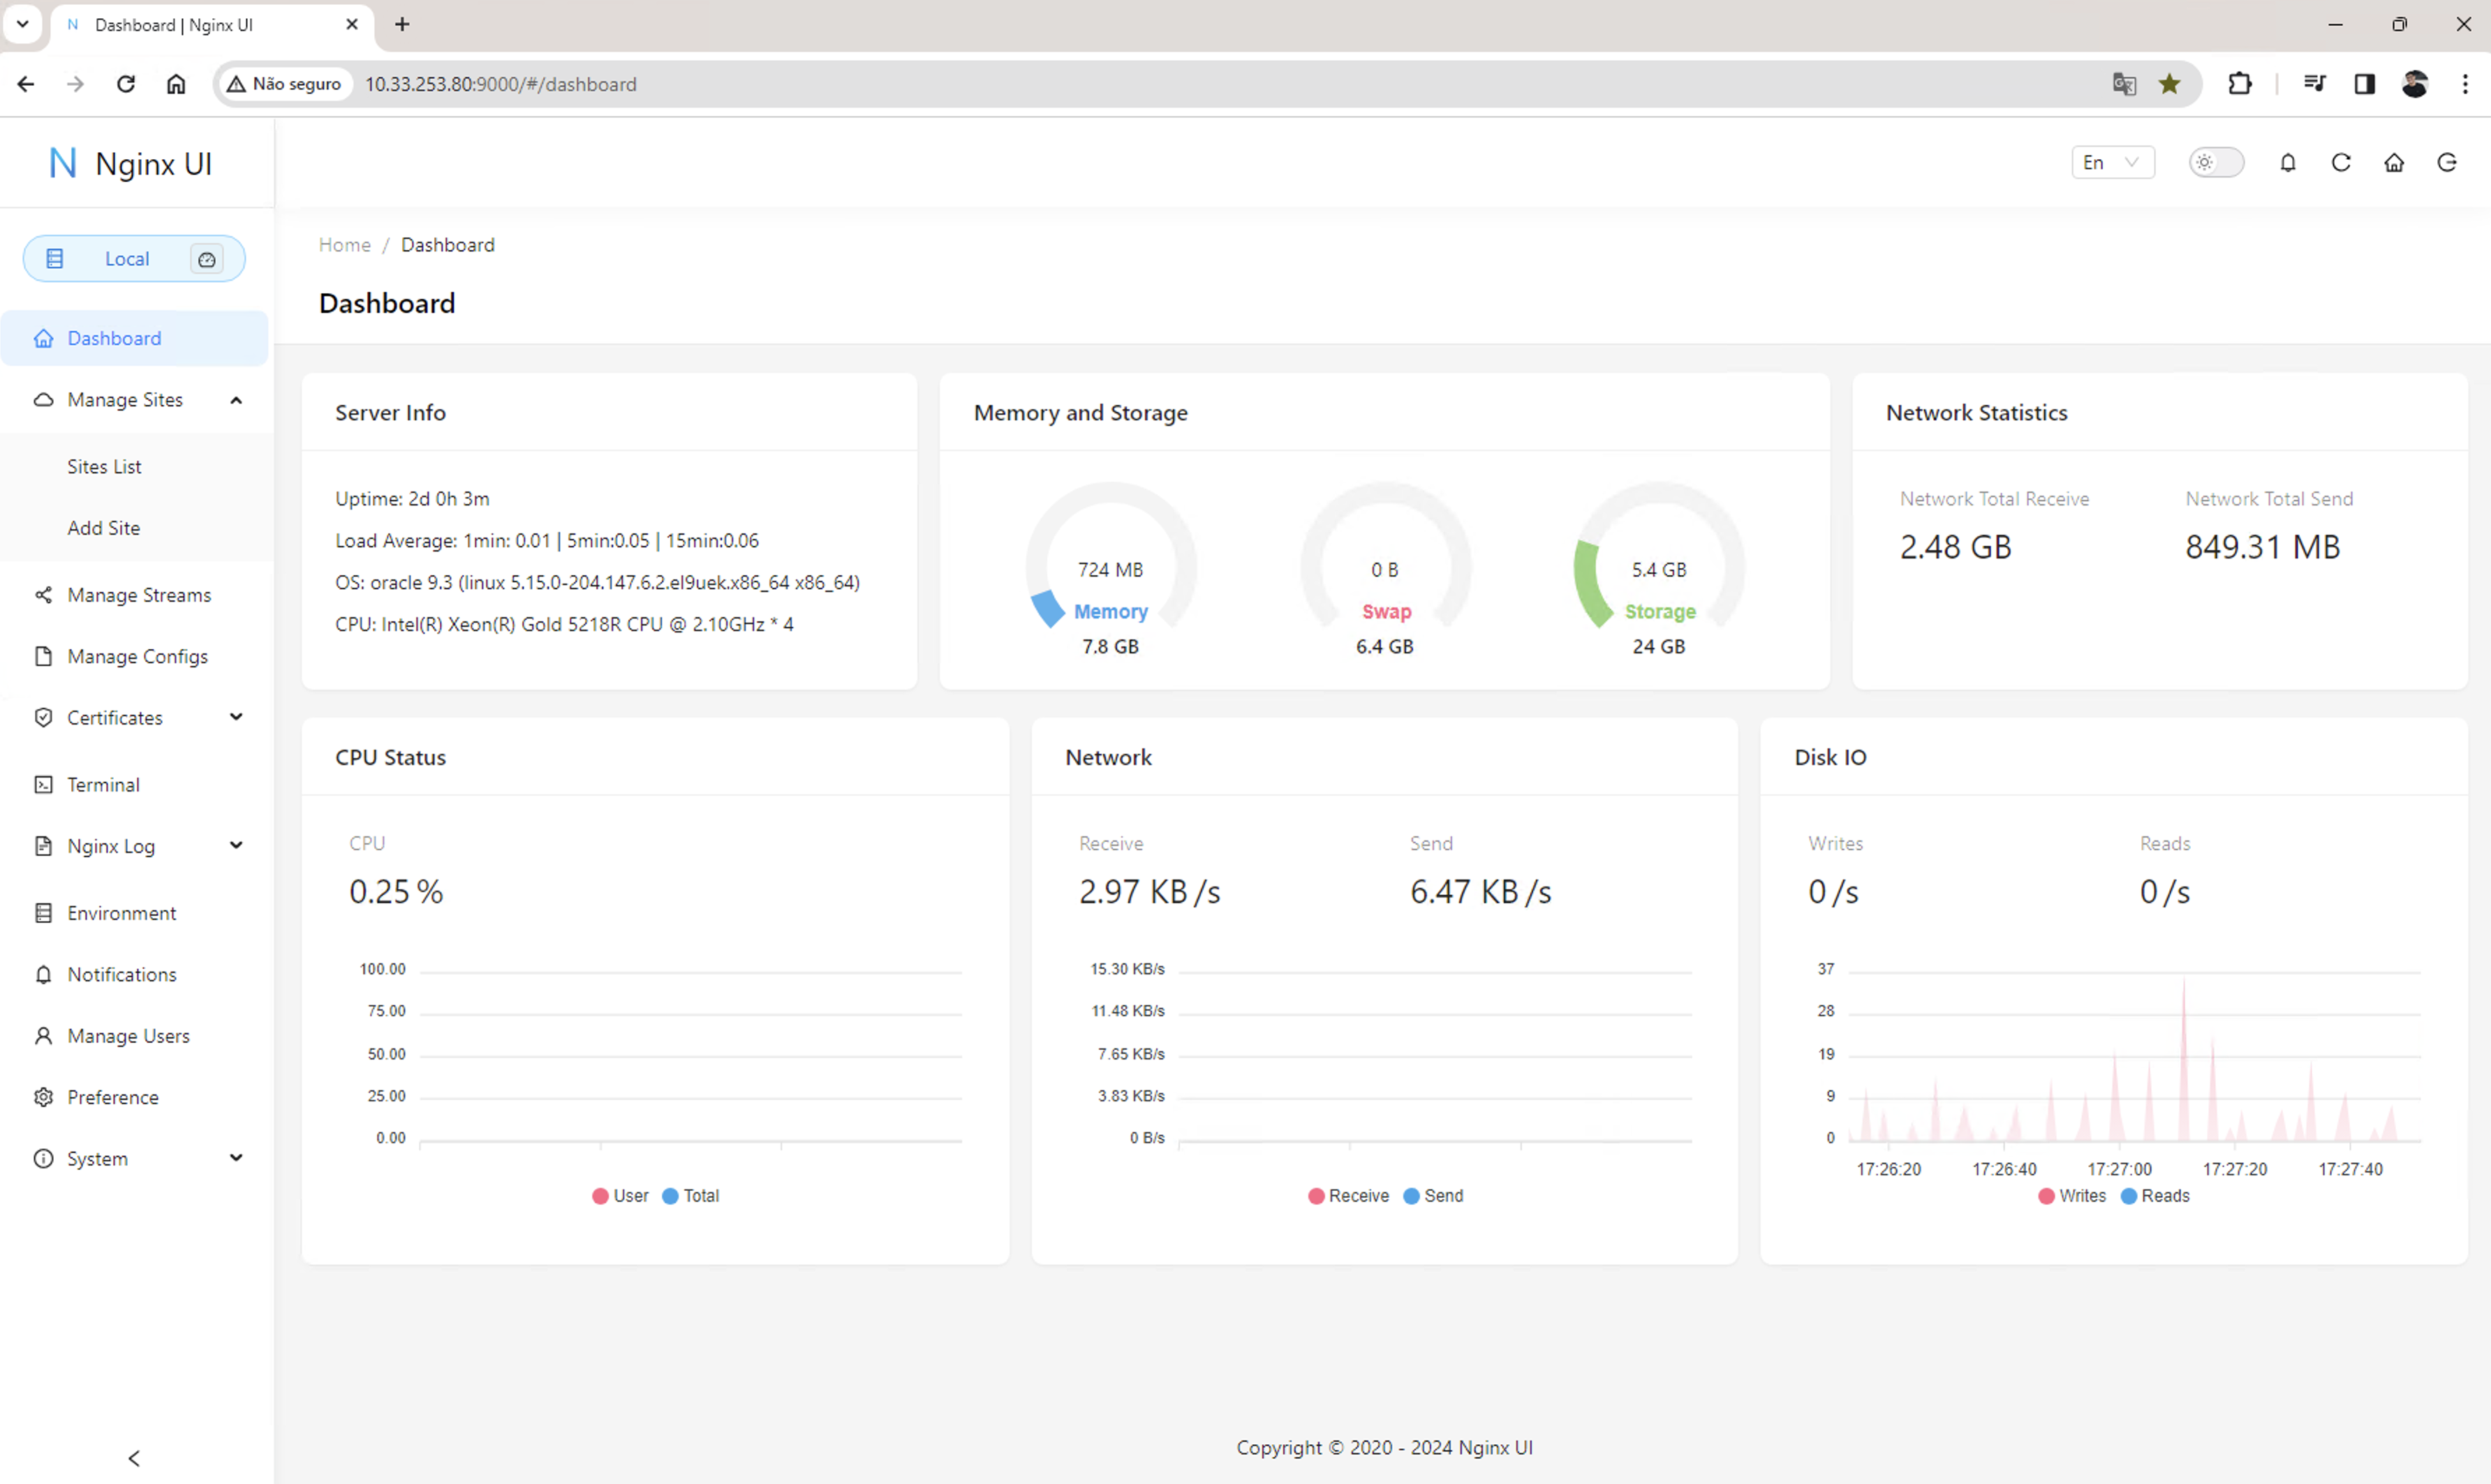Open Manage Users

pos(128,1036)
